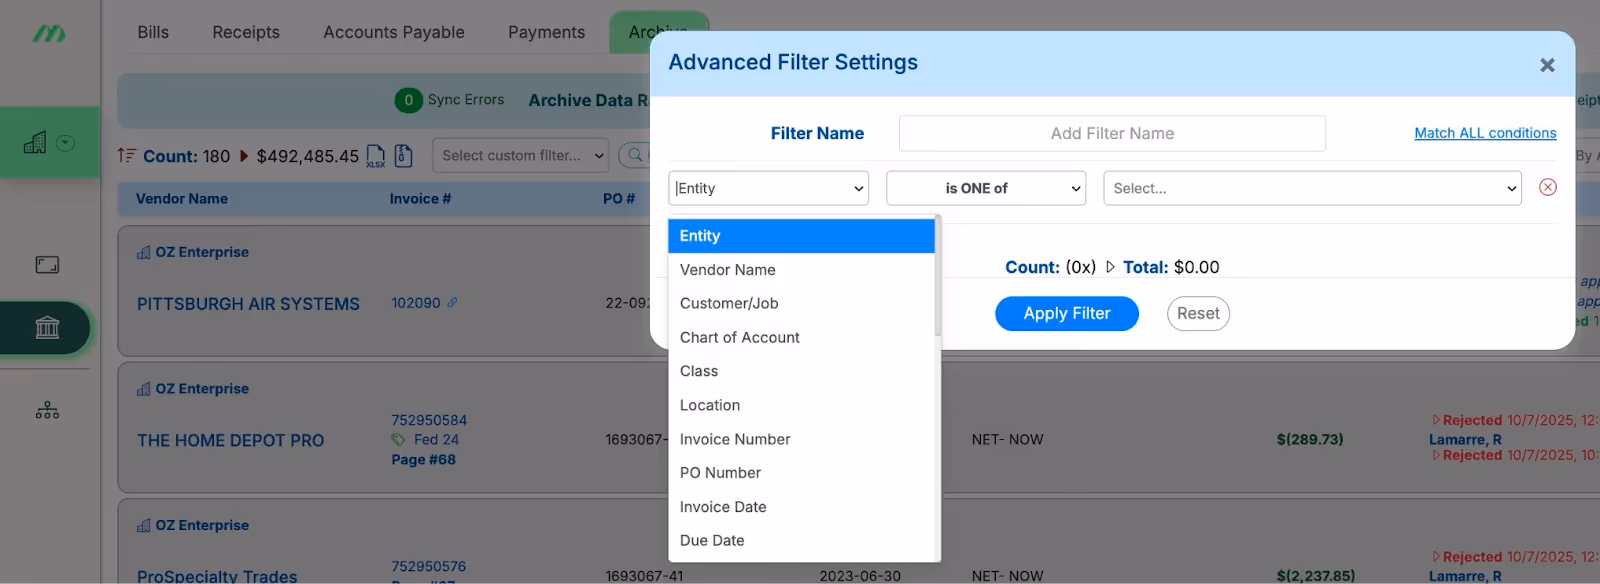This screenshot has width=1600, height=584.
Task: Click the Add Filter Name field
Action: [x=1112, y=133]
